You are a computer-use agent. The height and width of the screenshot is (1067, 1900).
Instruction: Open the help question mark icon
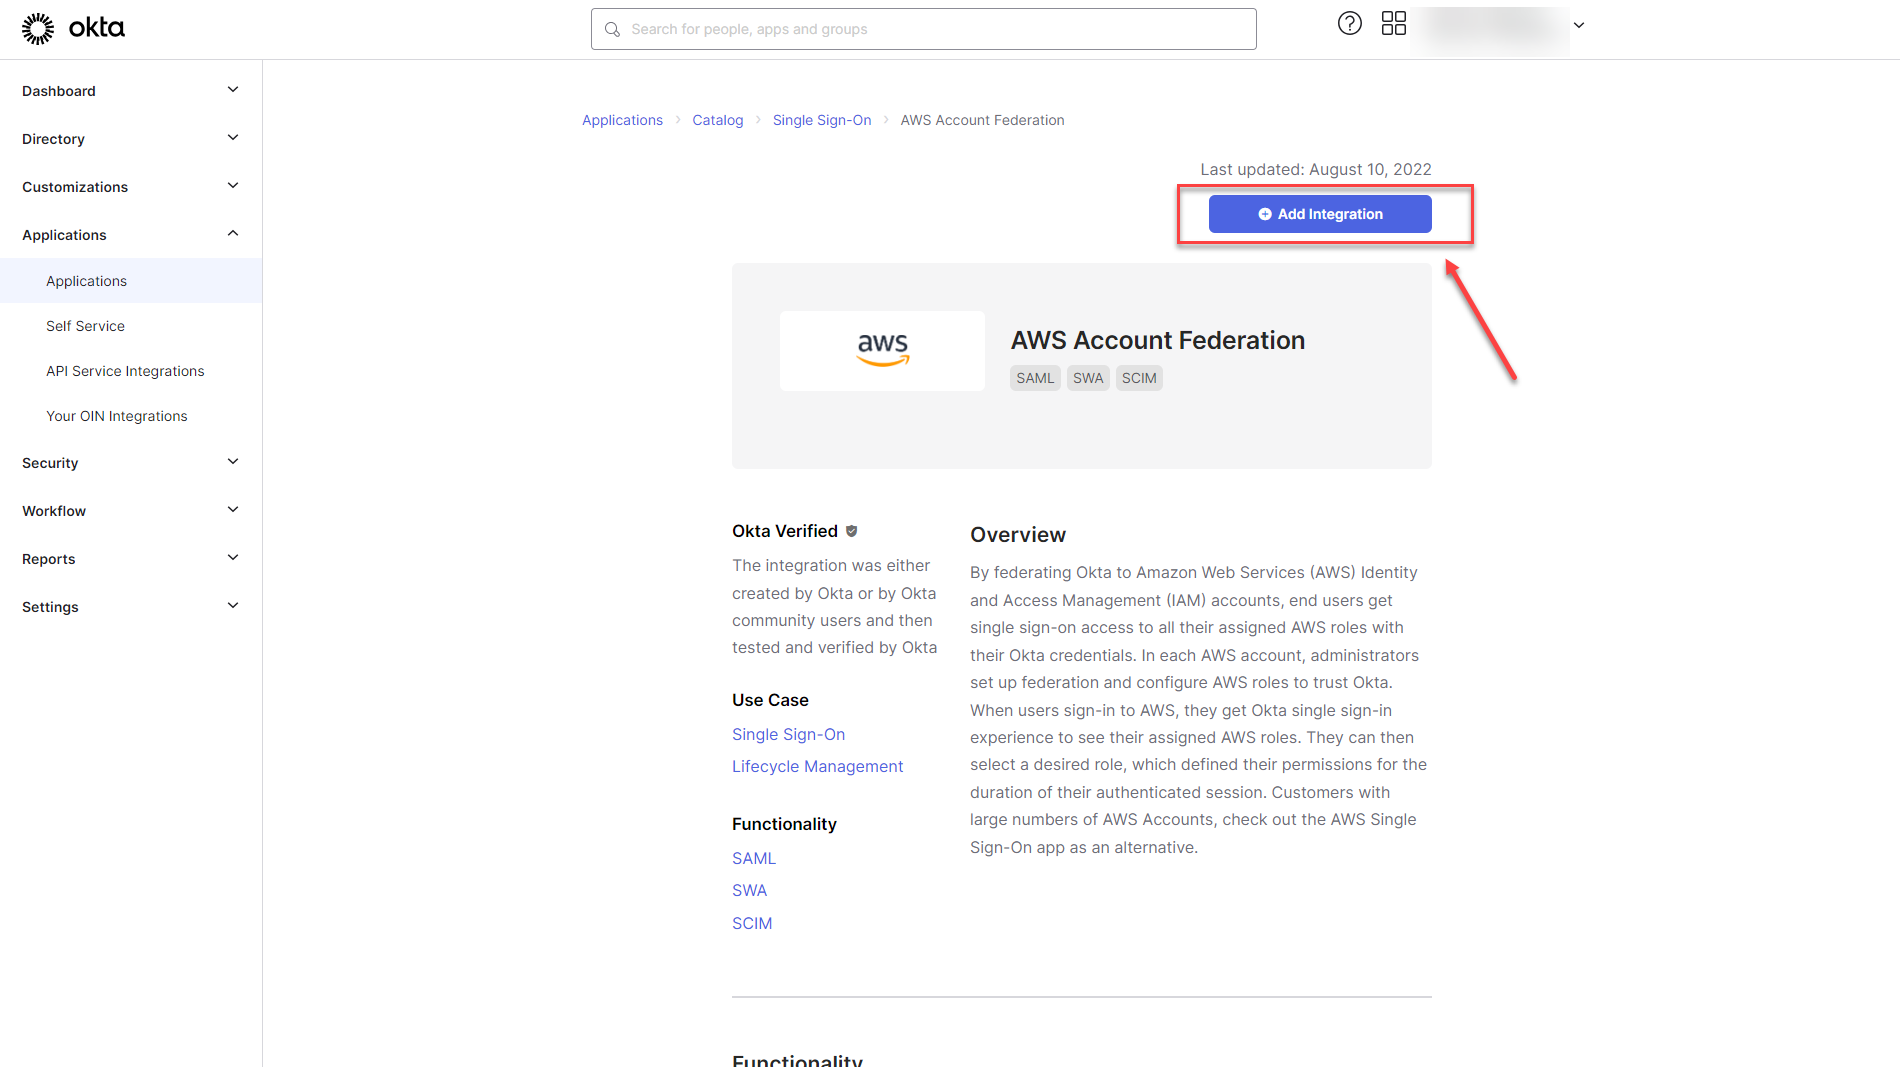(1350, 23)
